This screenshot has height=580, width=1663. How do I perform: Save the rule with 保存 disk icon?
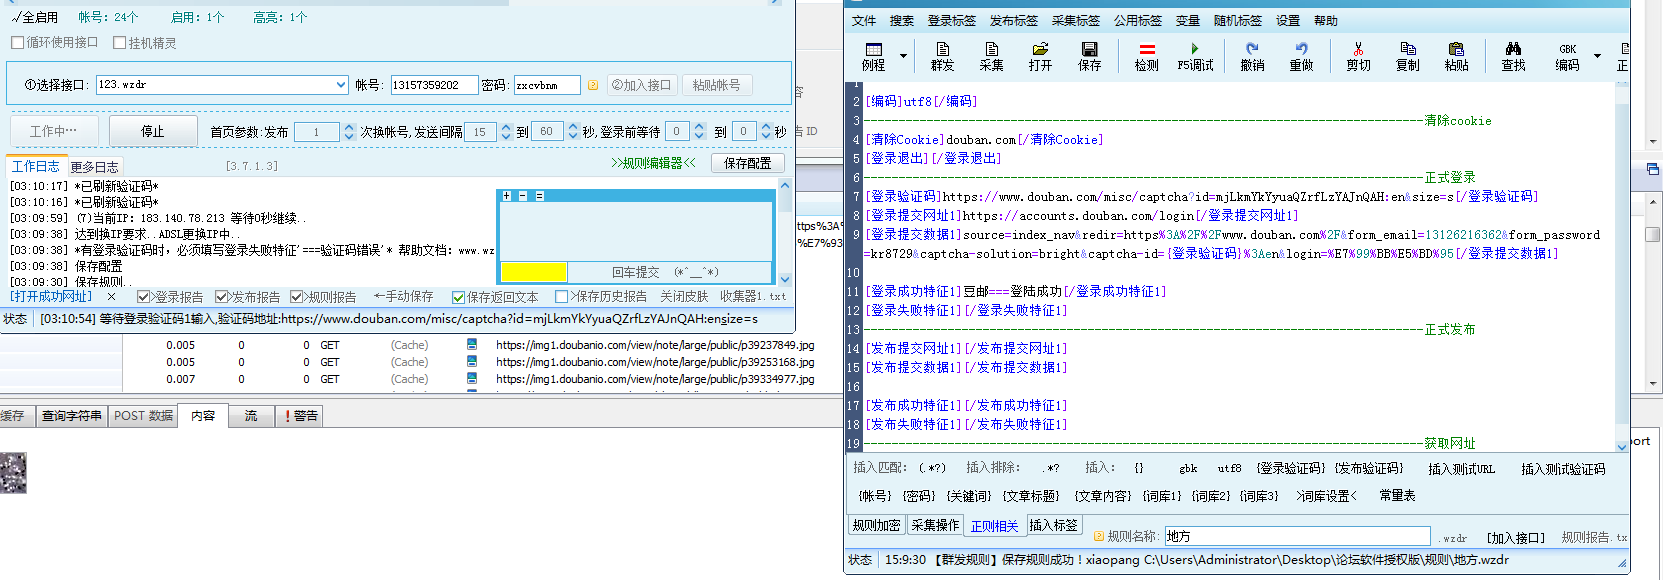(1089, 56)
